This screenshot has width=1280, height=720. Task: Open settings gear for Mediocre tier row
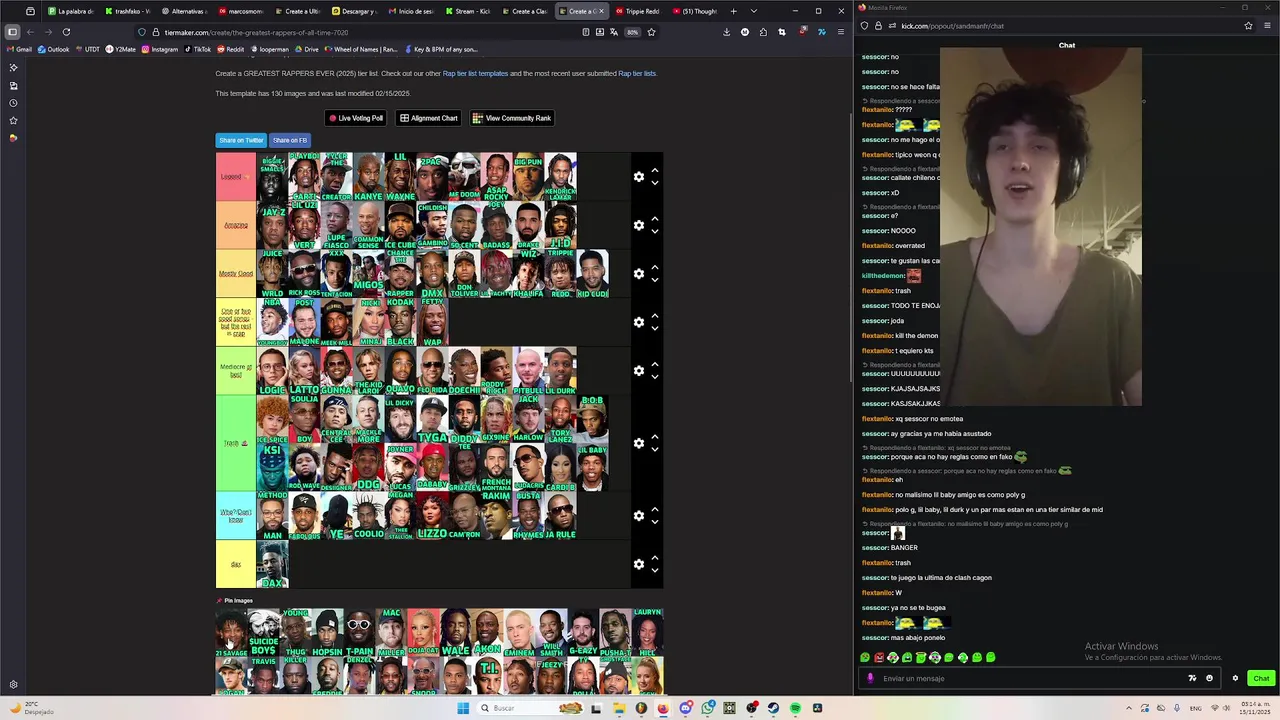tap(639, 371)
